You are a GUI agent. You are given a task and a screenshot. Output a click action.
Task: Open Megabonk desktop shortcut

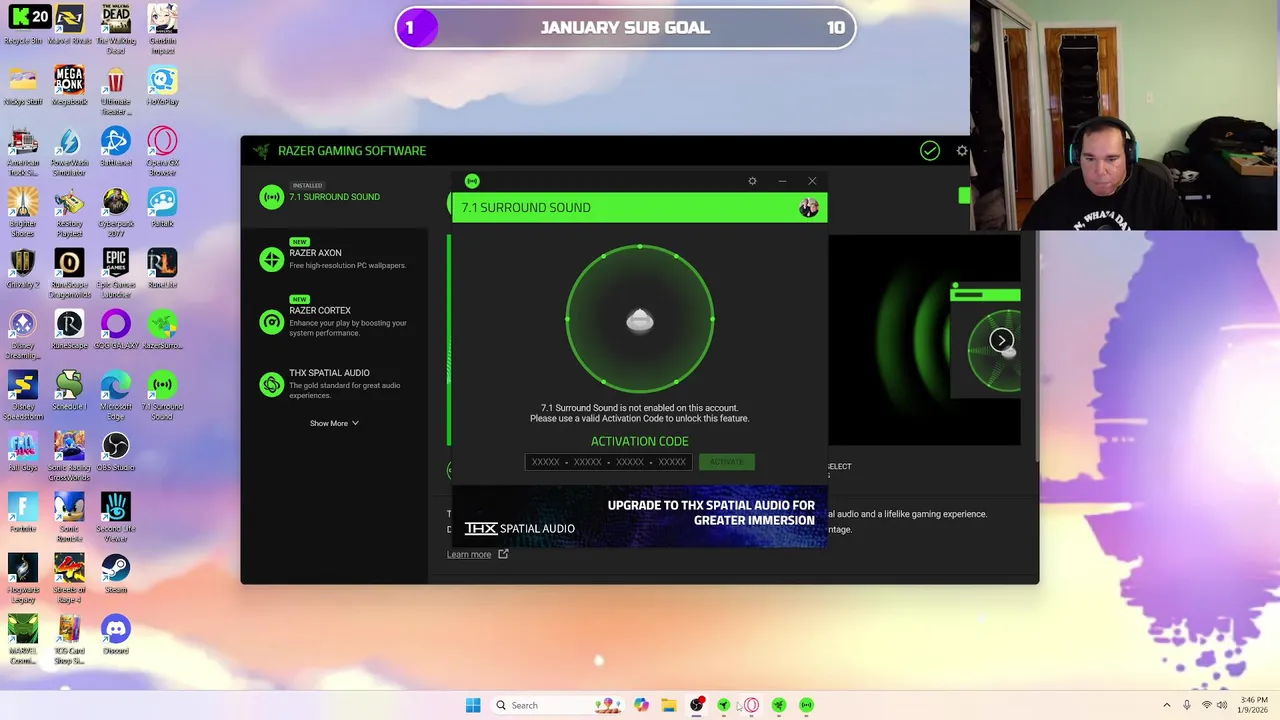coord(69,86)
